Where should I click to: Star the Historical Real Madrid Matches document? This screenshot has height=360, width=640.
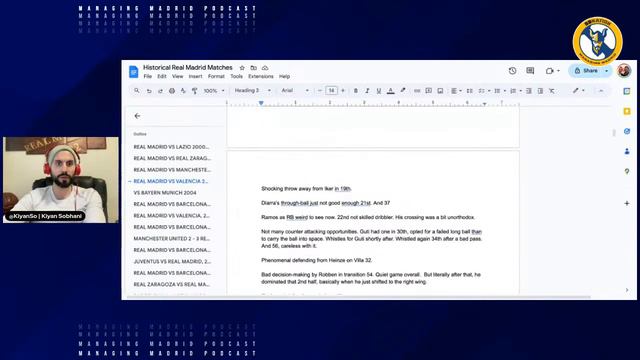tap(242, 68)
